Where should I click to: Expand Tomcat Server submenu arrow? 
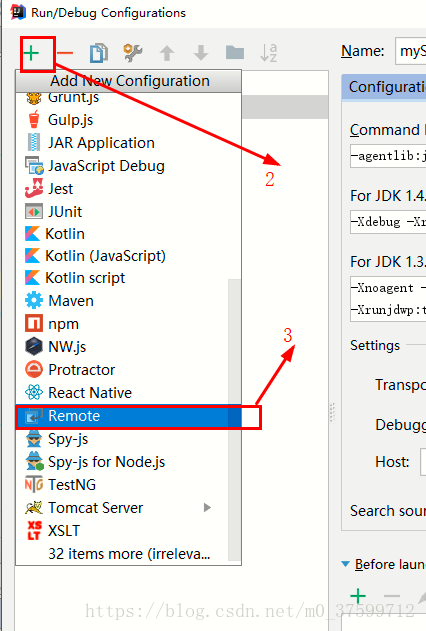(x=207, y=508)
